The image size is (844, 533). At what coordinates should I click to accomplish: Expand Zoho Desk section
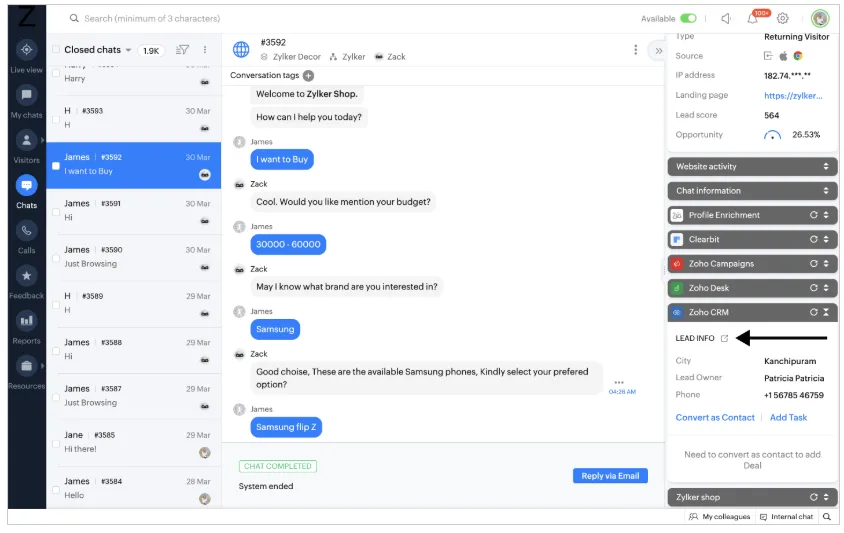coord(826,288)
